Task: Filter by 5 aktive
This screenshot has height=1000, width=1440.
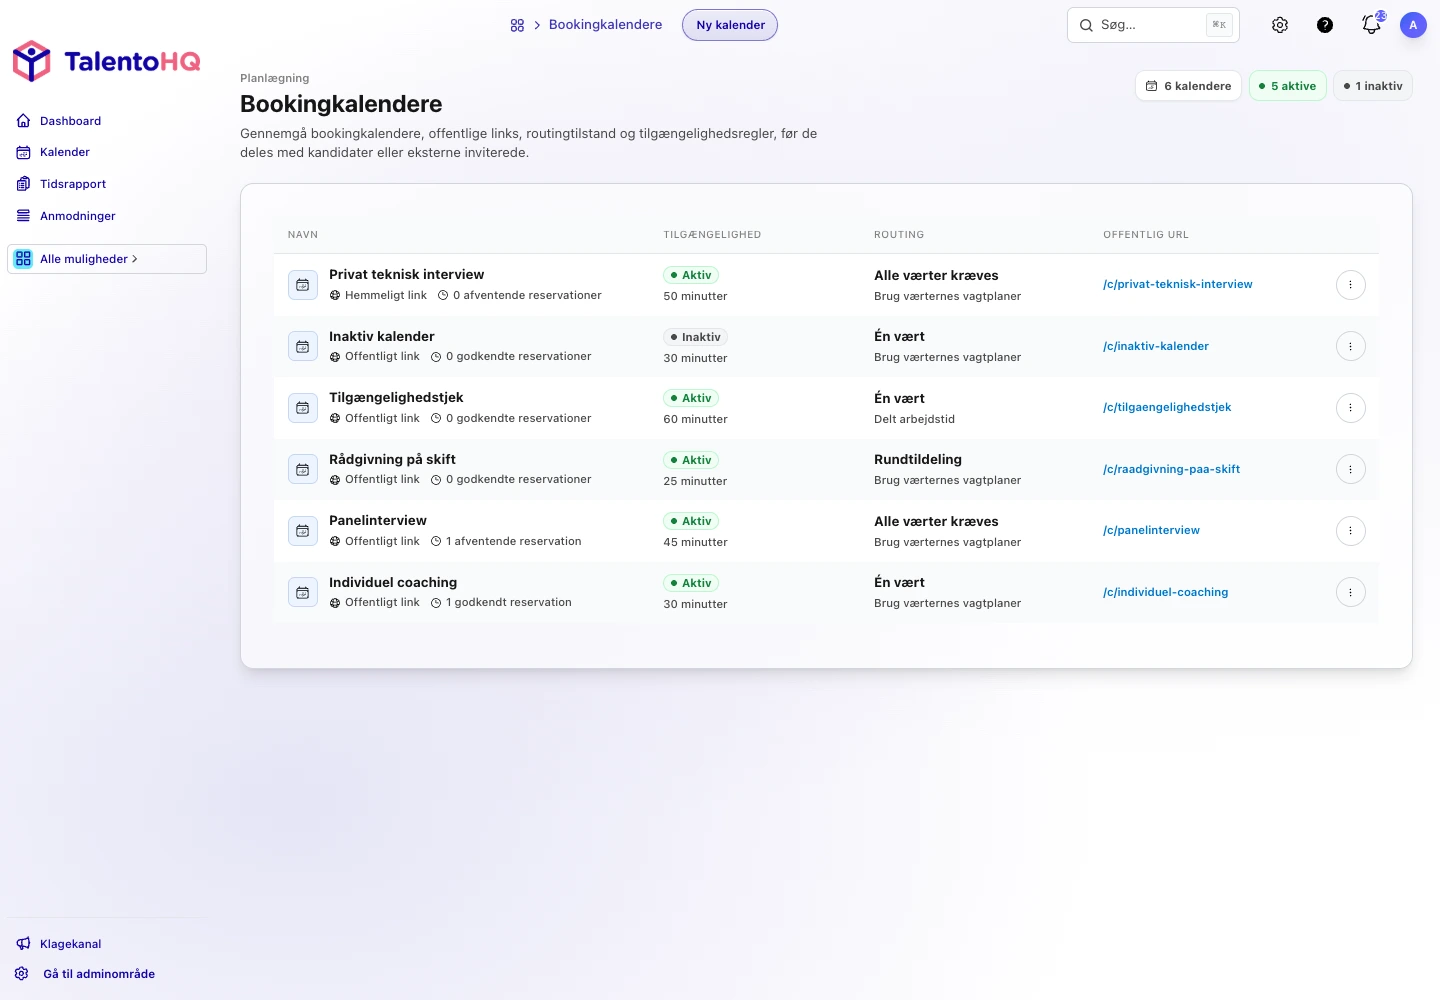Action: pyautogui.click(x=1288, y=86)
